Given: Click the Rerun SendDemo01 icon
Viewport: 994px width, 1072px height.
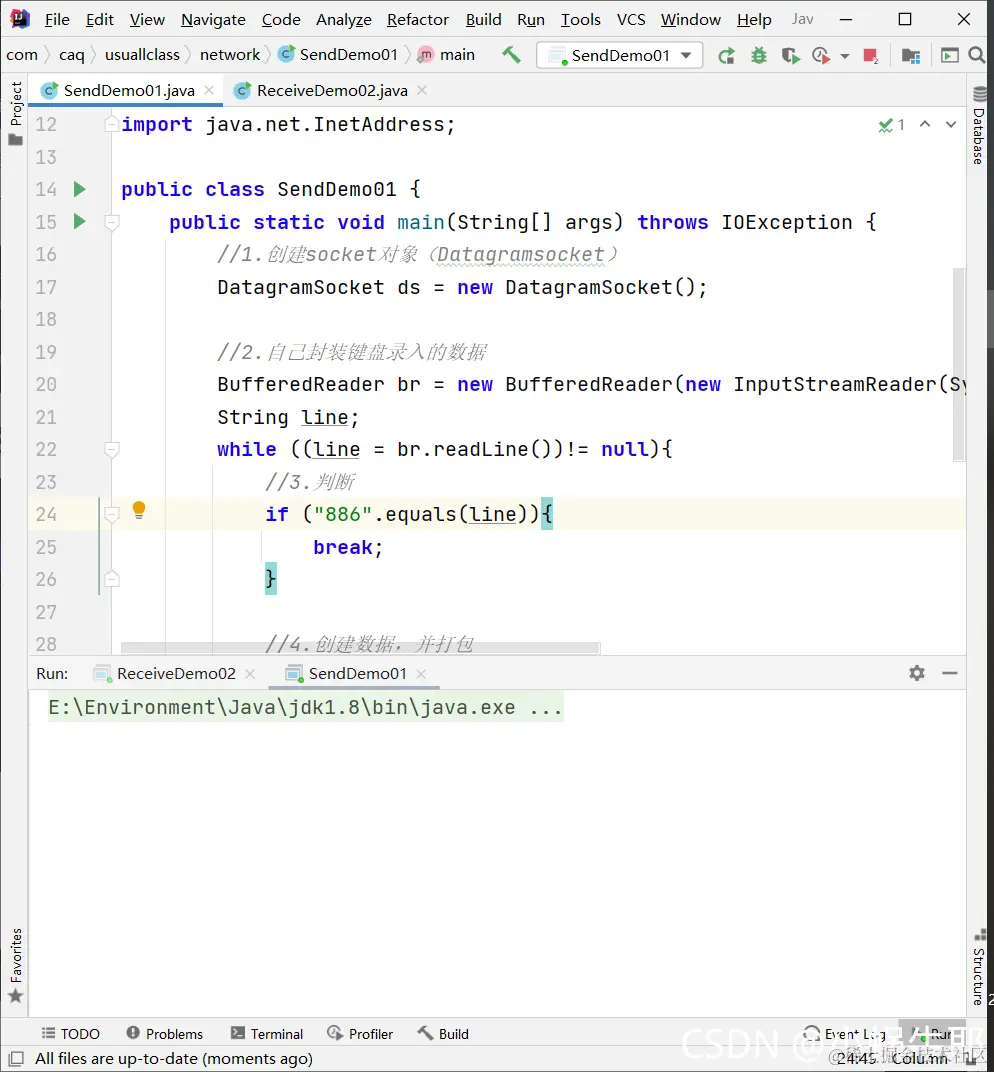Looking at the screenshot, I should click(x=727, y=55).
